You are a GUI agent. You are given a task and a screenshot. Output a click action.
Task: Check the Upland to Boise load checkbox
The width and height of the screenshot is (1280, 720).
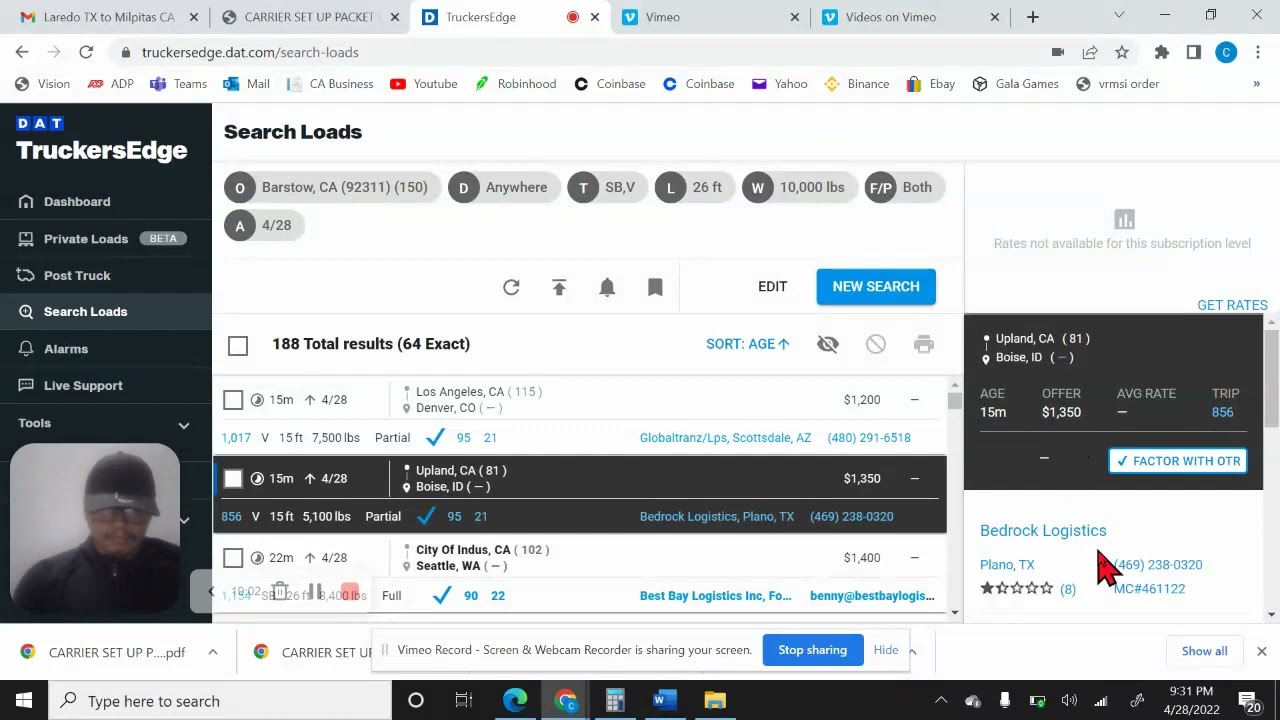pos(233,479)
